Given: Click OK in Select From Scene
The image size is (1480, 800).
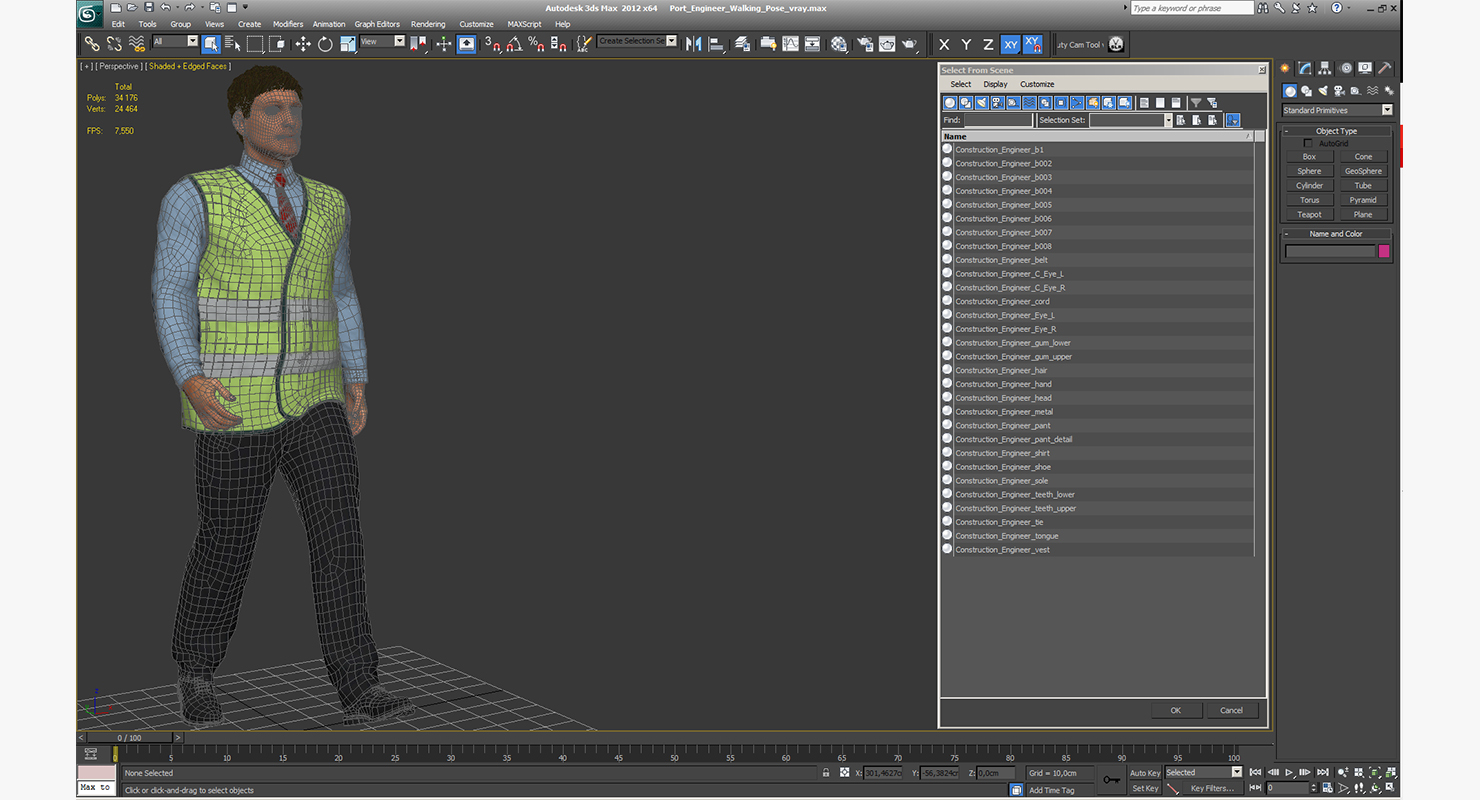Looking at the screenshot, I should [x=1176, y=710].
